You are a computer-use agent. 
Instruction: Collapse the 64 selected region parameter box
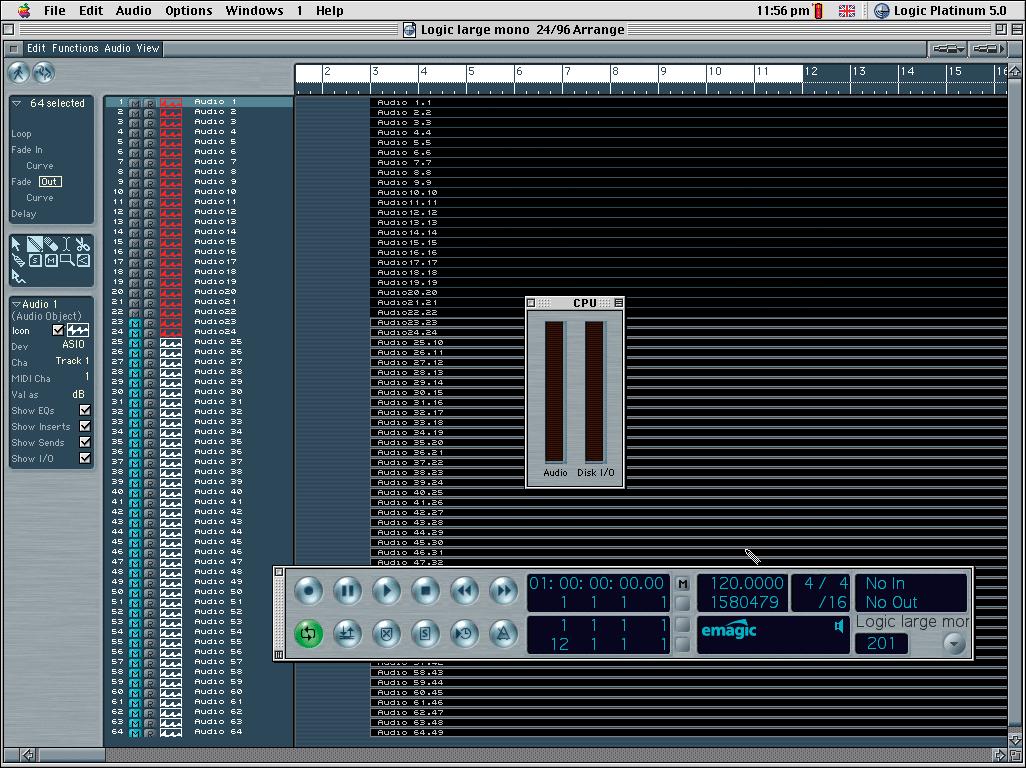[17, 103]
